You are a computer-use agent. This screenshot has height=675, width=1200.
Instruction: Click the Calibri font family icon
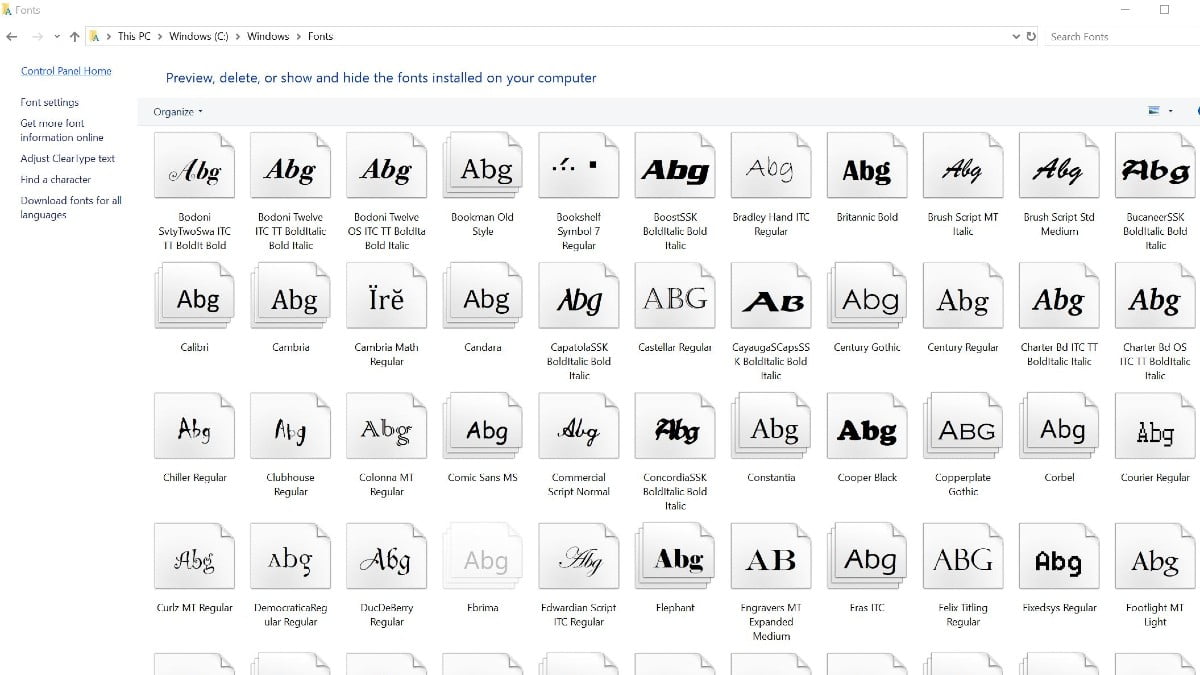click(196, 299)
